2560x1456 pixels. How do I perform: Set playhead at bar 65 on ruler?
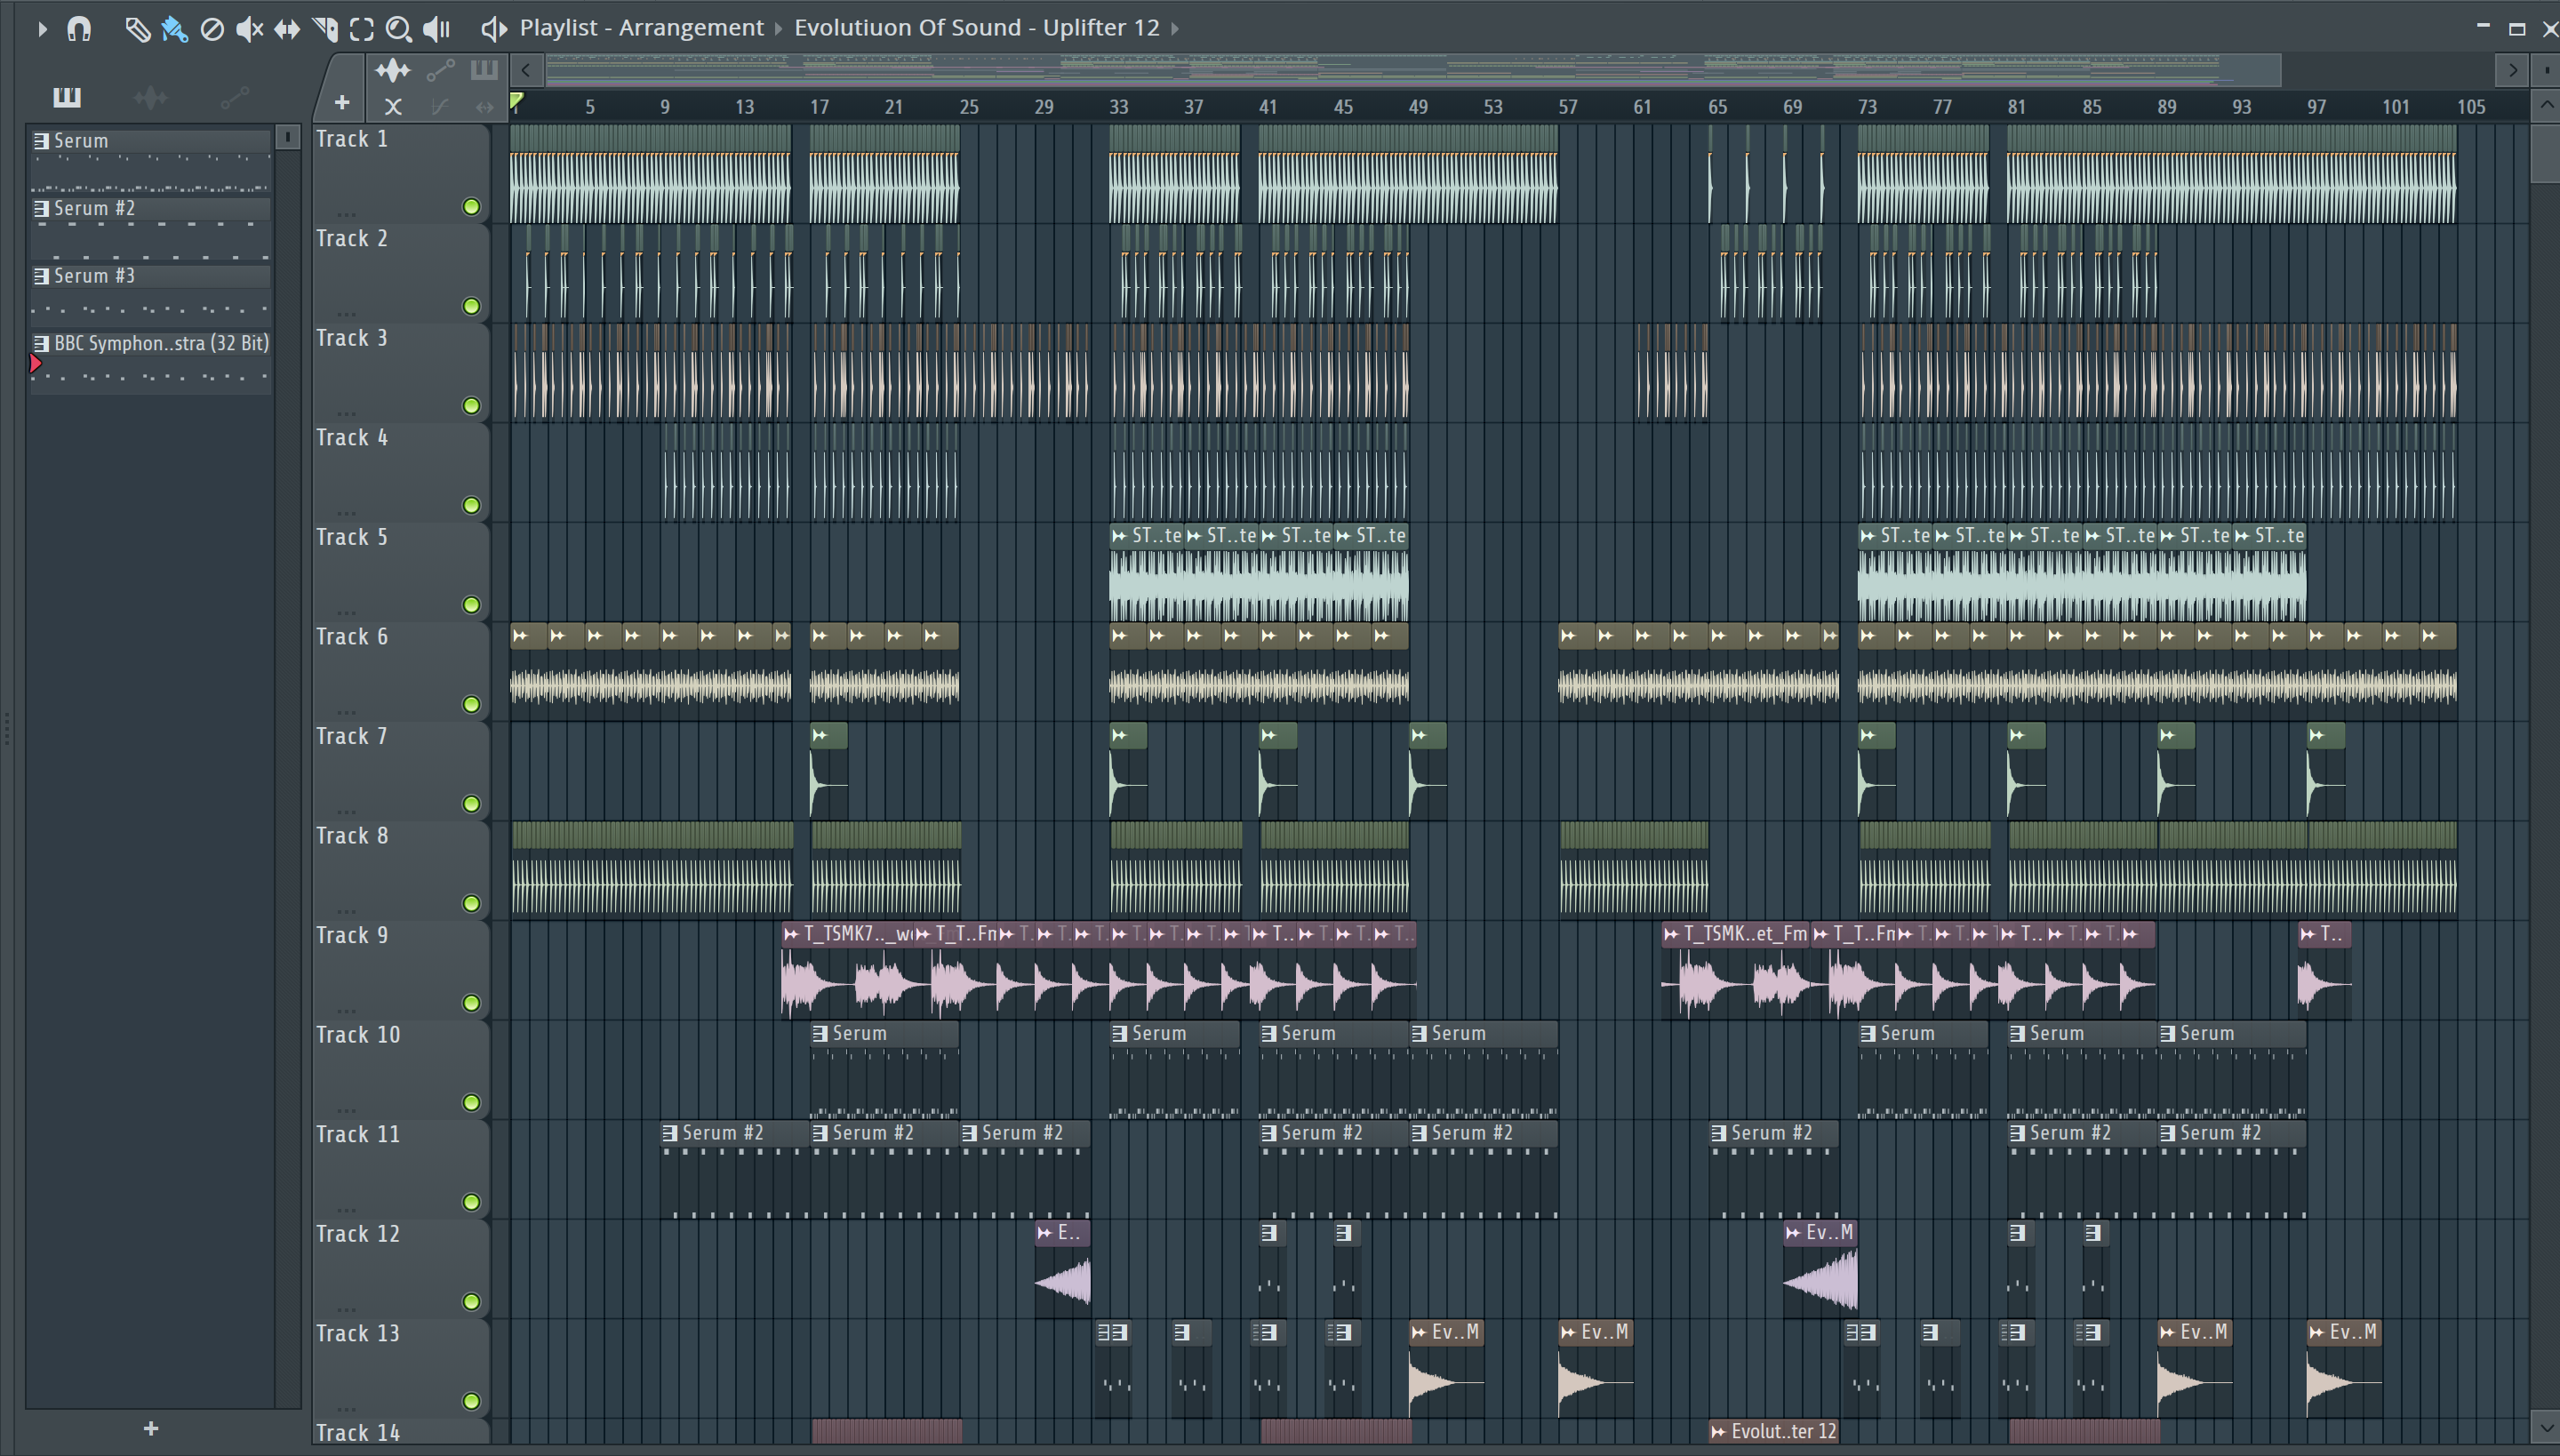[x=1717, y=107]
